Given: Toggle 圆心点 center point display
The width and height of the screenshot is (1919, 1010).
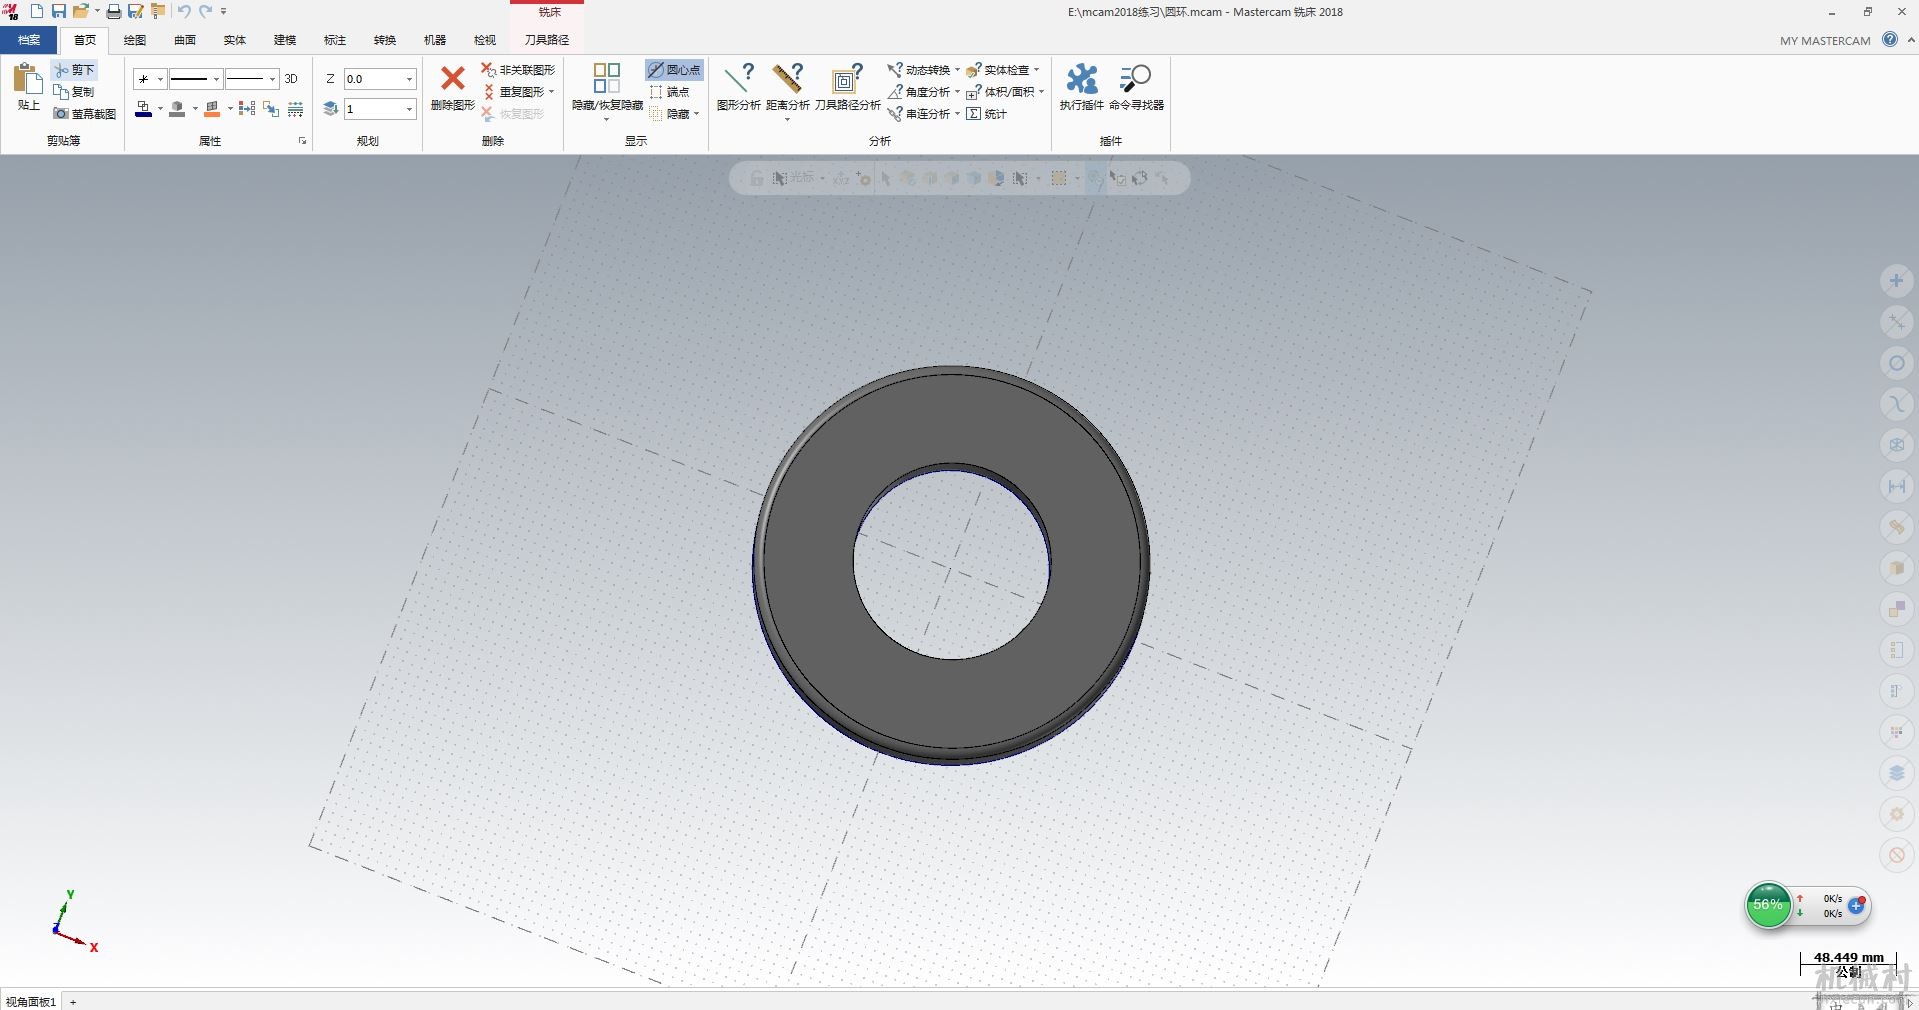Looking at the screenshot, I should coord(674,70).
